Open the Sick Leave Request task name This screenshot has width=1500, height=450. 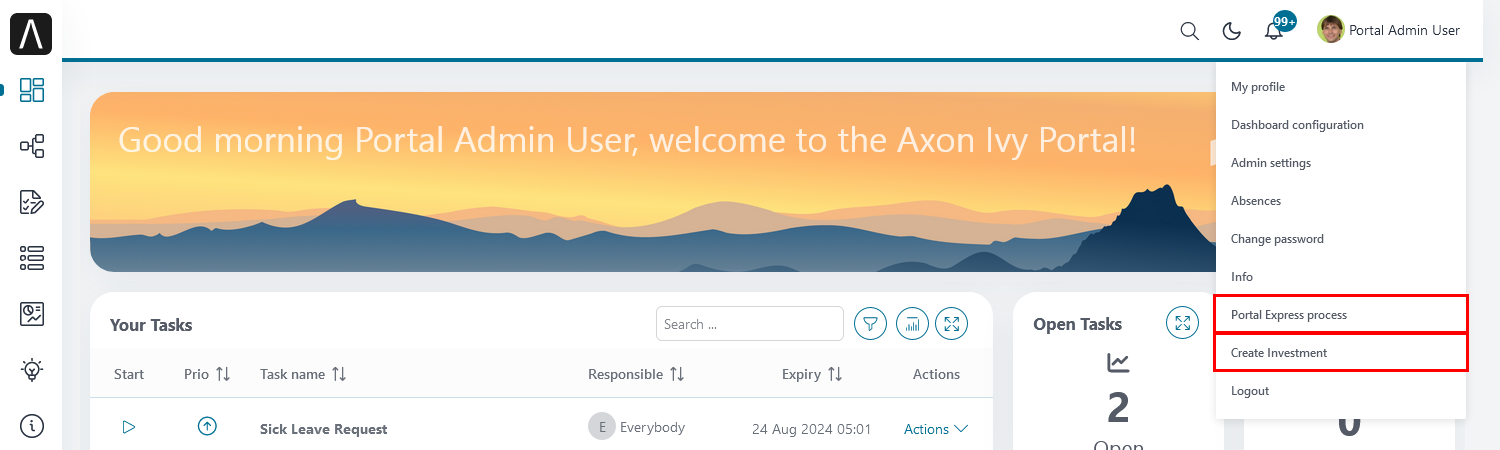[323, 429]
